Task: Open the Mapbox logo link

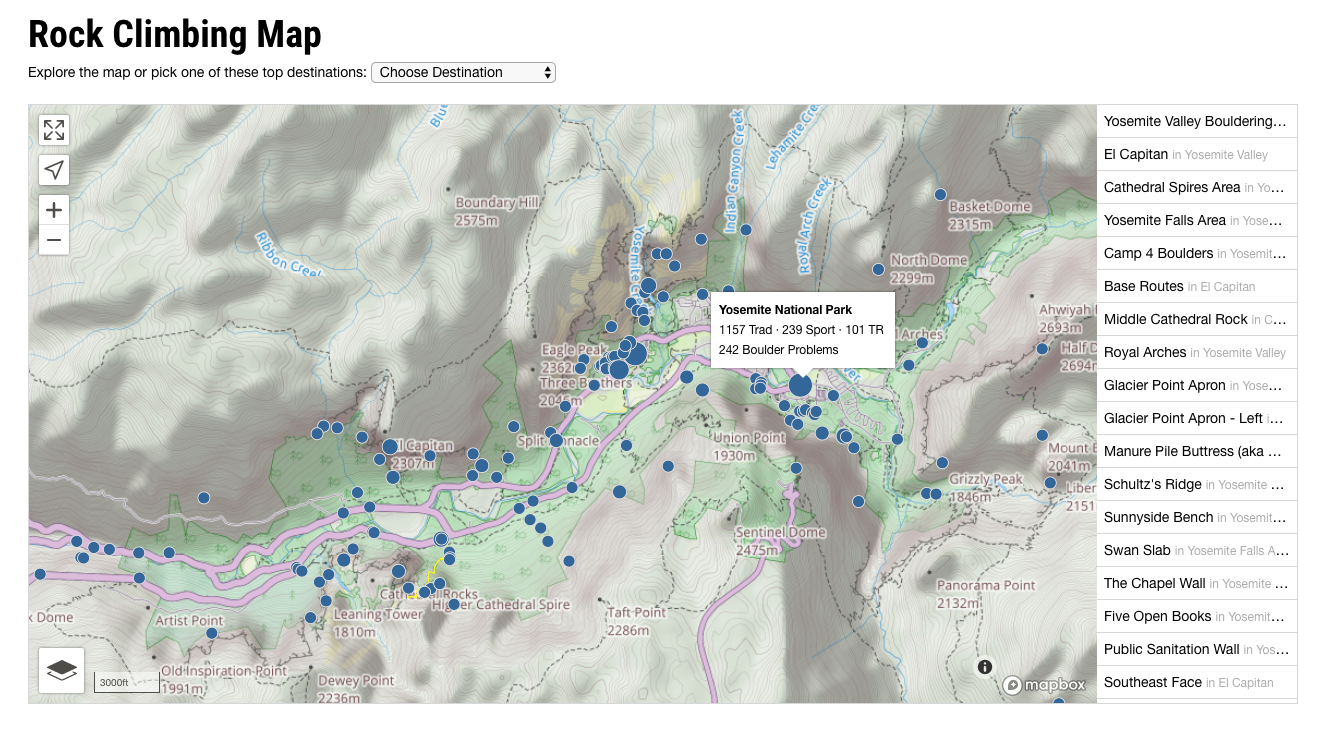Action: 1045,685
